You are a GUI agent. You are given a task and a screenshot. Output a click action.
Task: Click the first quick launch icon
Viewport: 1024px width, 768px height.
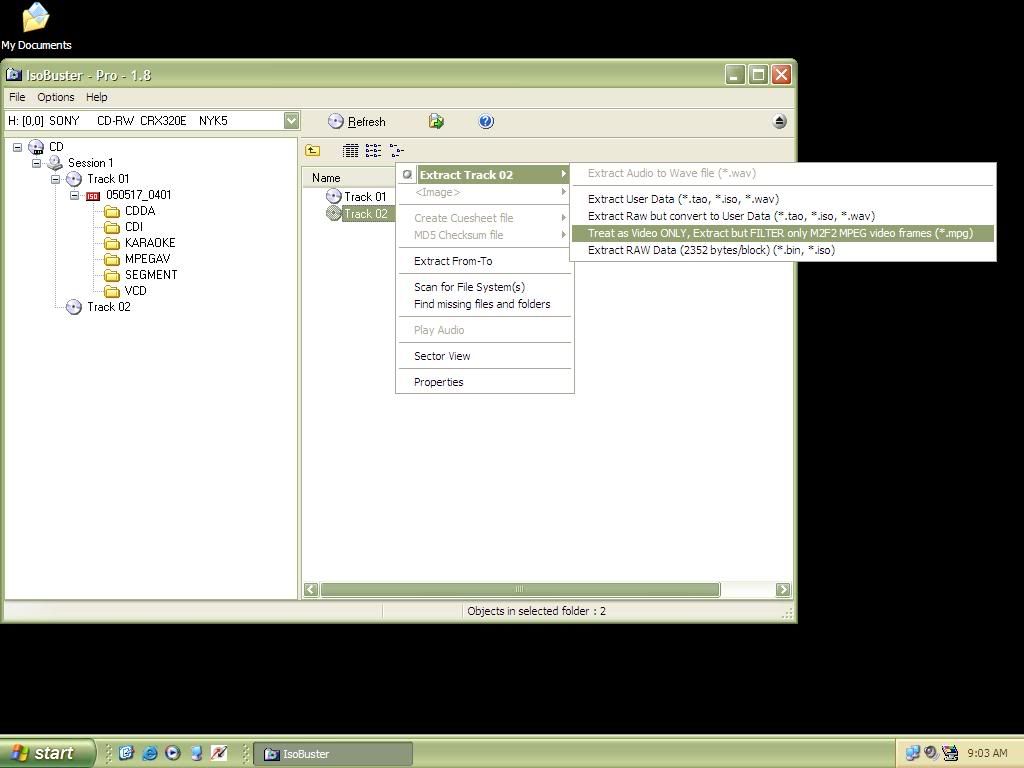[x=126, y=753]
